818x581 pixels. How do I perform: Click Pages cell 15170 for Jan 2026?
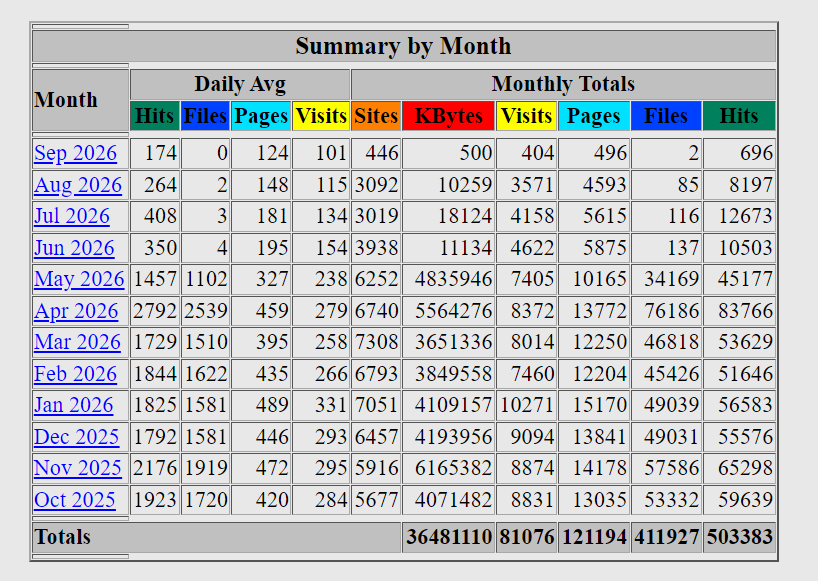594,405
